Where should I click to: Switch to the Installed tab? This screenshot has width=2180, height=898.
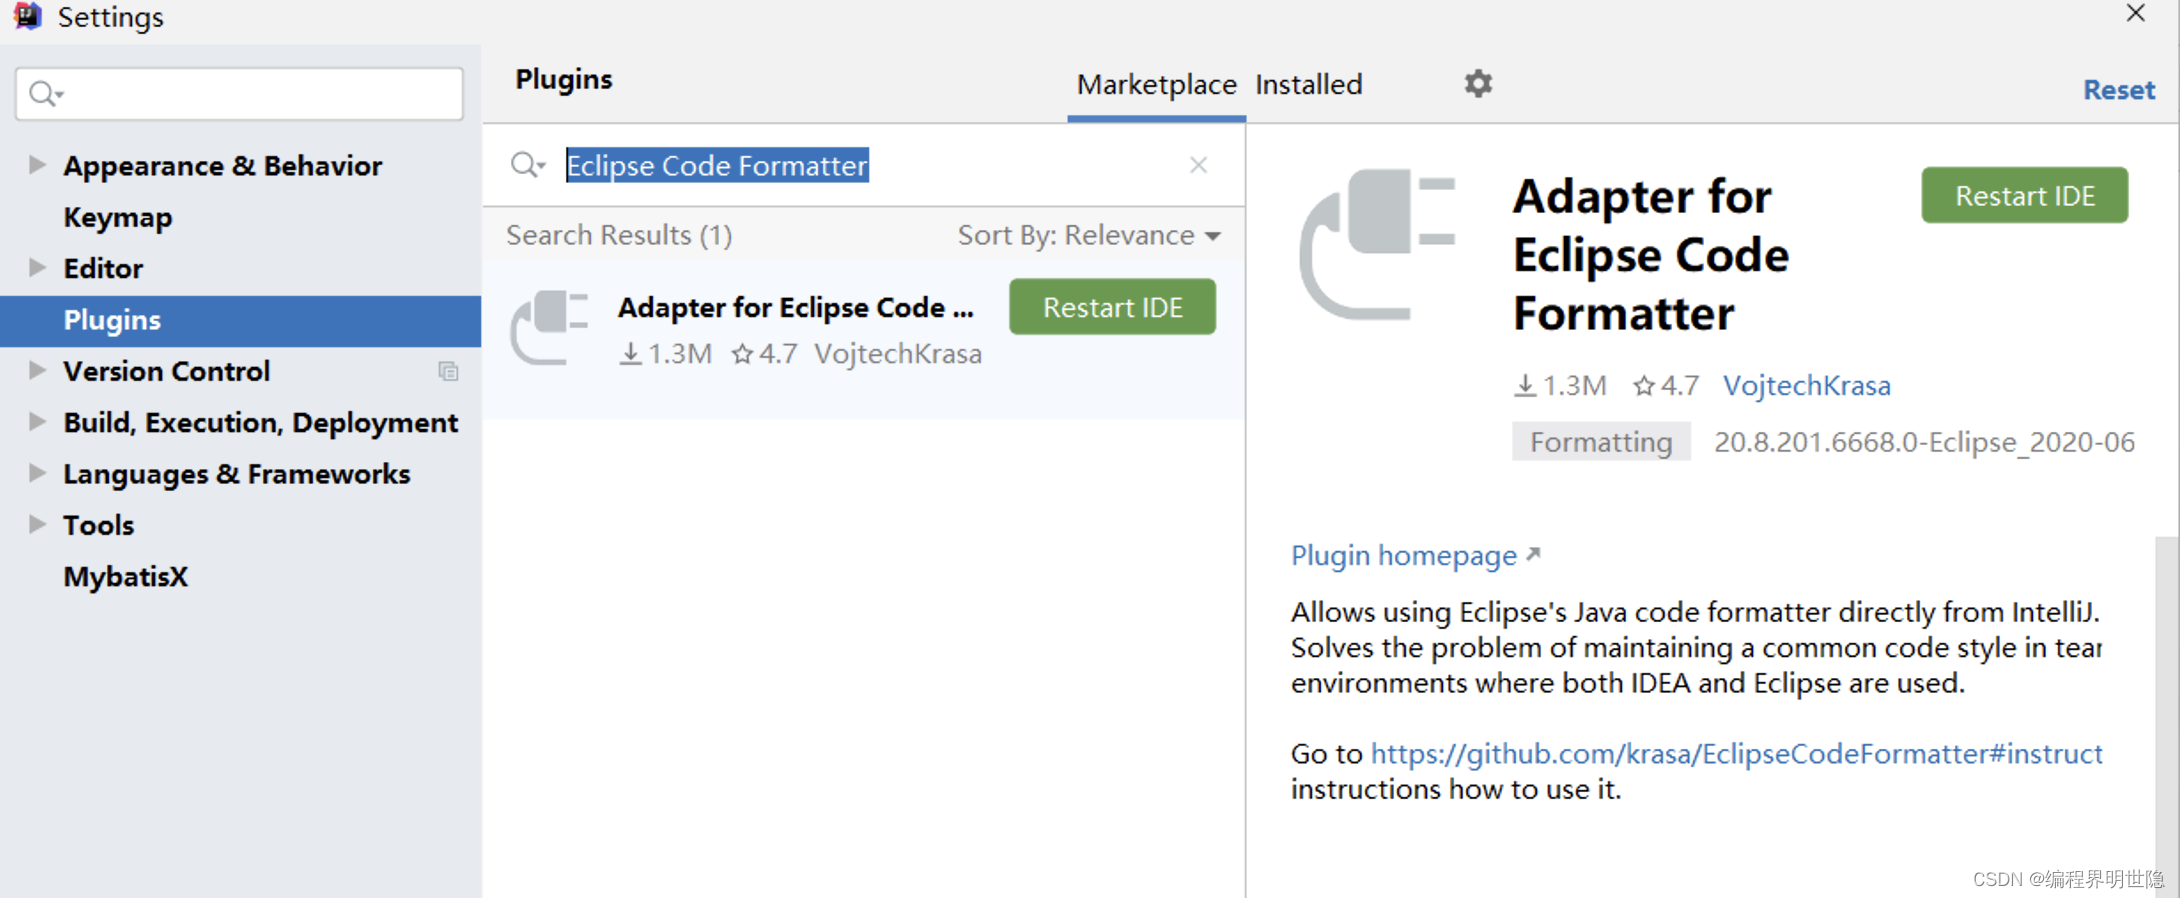click(1308, 85)
